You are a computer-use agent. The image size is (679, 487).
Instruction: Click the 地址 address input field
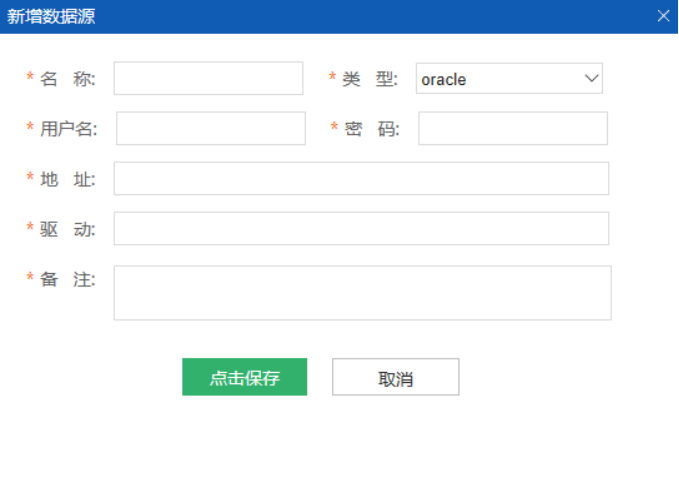click(361, 178)
